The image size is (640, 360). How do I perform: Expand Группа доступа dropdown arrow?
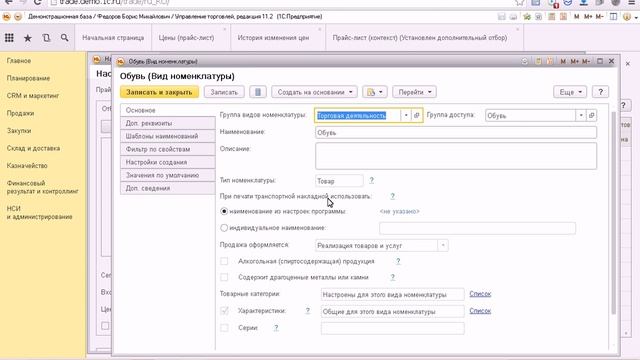tap(581, 116)
